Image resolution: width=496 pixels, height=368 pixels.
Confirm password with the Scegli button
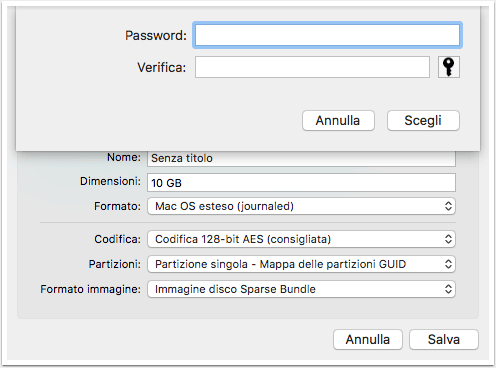pos(423,120)
